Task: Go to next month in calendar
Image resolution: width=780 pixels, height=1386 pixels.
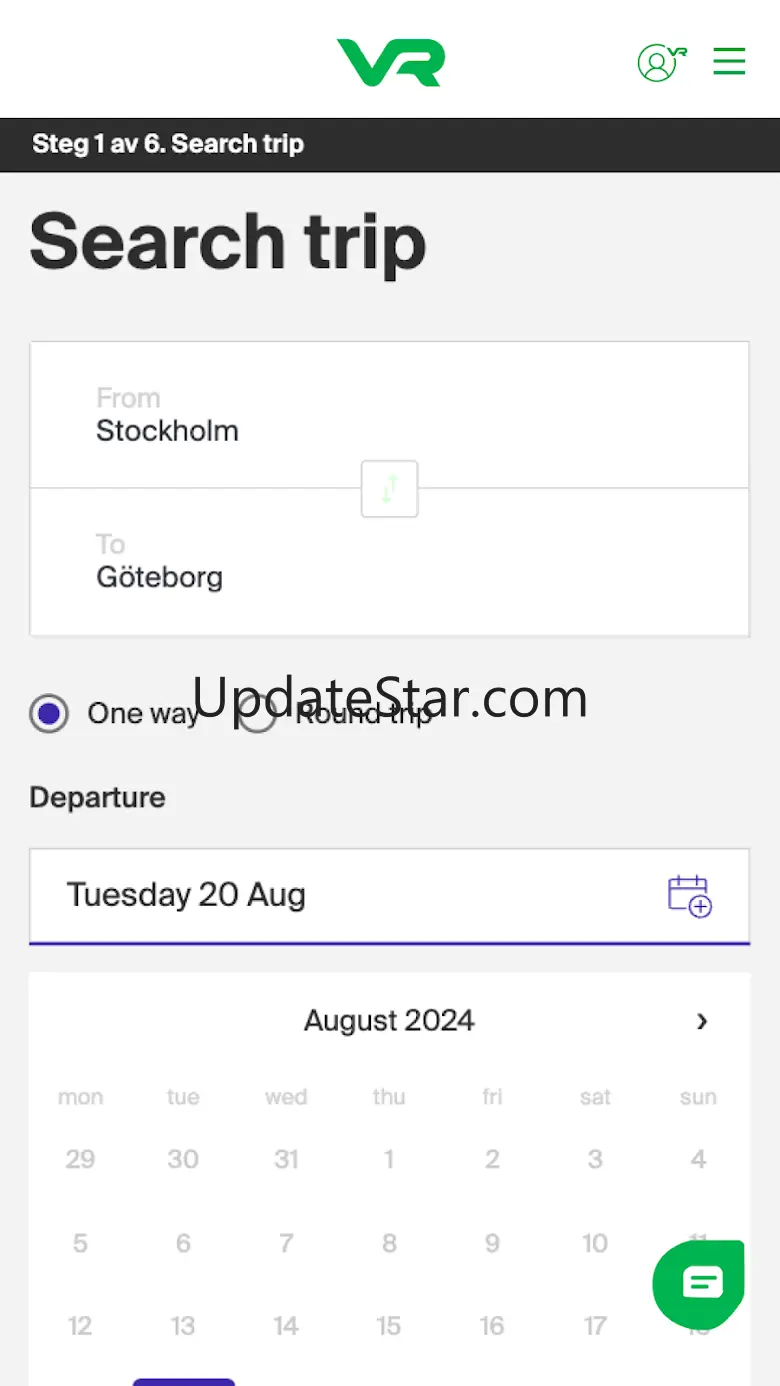Action: click(x=702, y=1021)
